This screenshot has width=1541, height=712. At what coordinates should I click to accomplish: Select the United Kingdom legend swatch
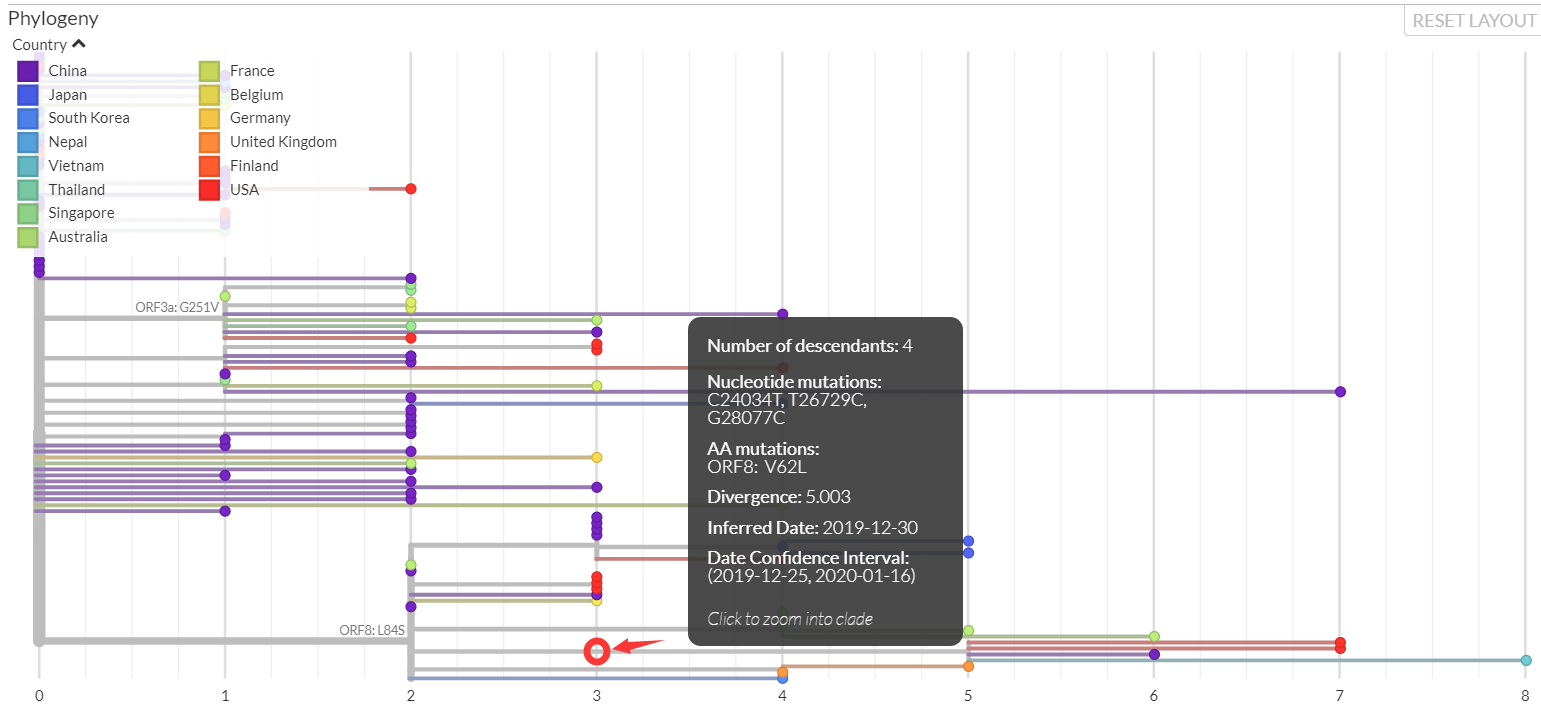(x=209, y=142)
